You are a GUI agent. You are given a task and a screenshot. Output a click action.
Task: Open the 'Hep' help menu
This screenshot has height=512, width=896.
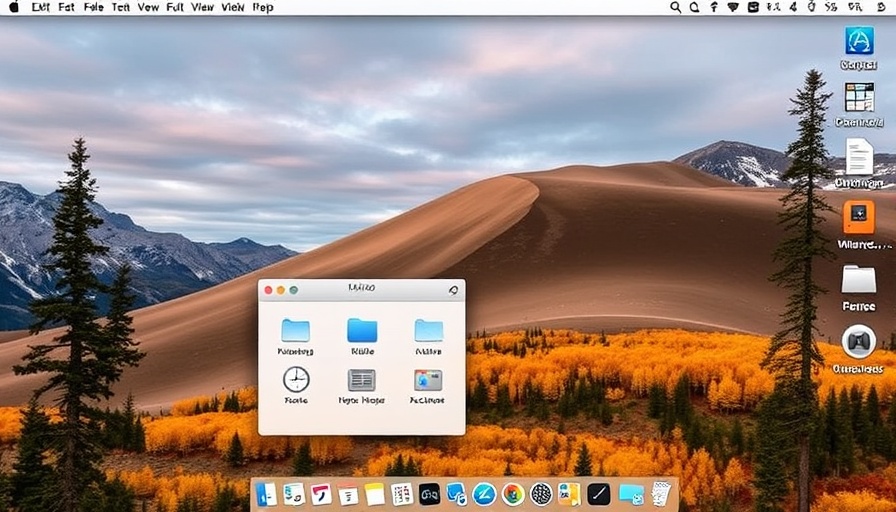[263, 7]
